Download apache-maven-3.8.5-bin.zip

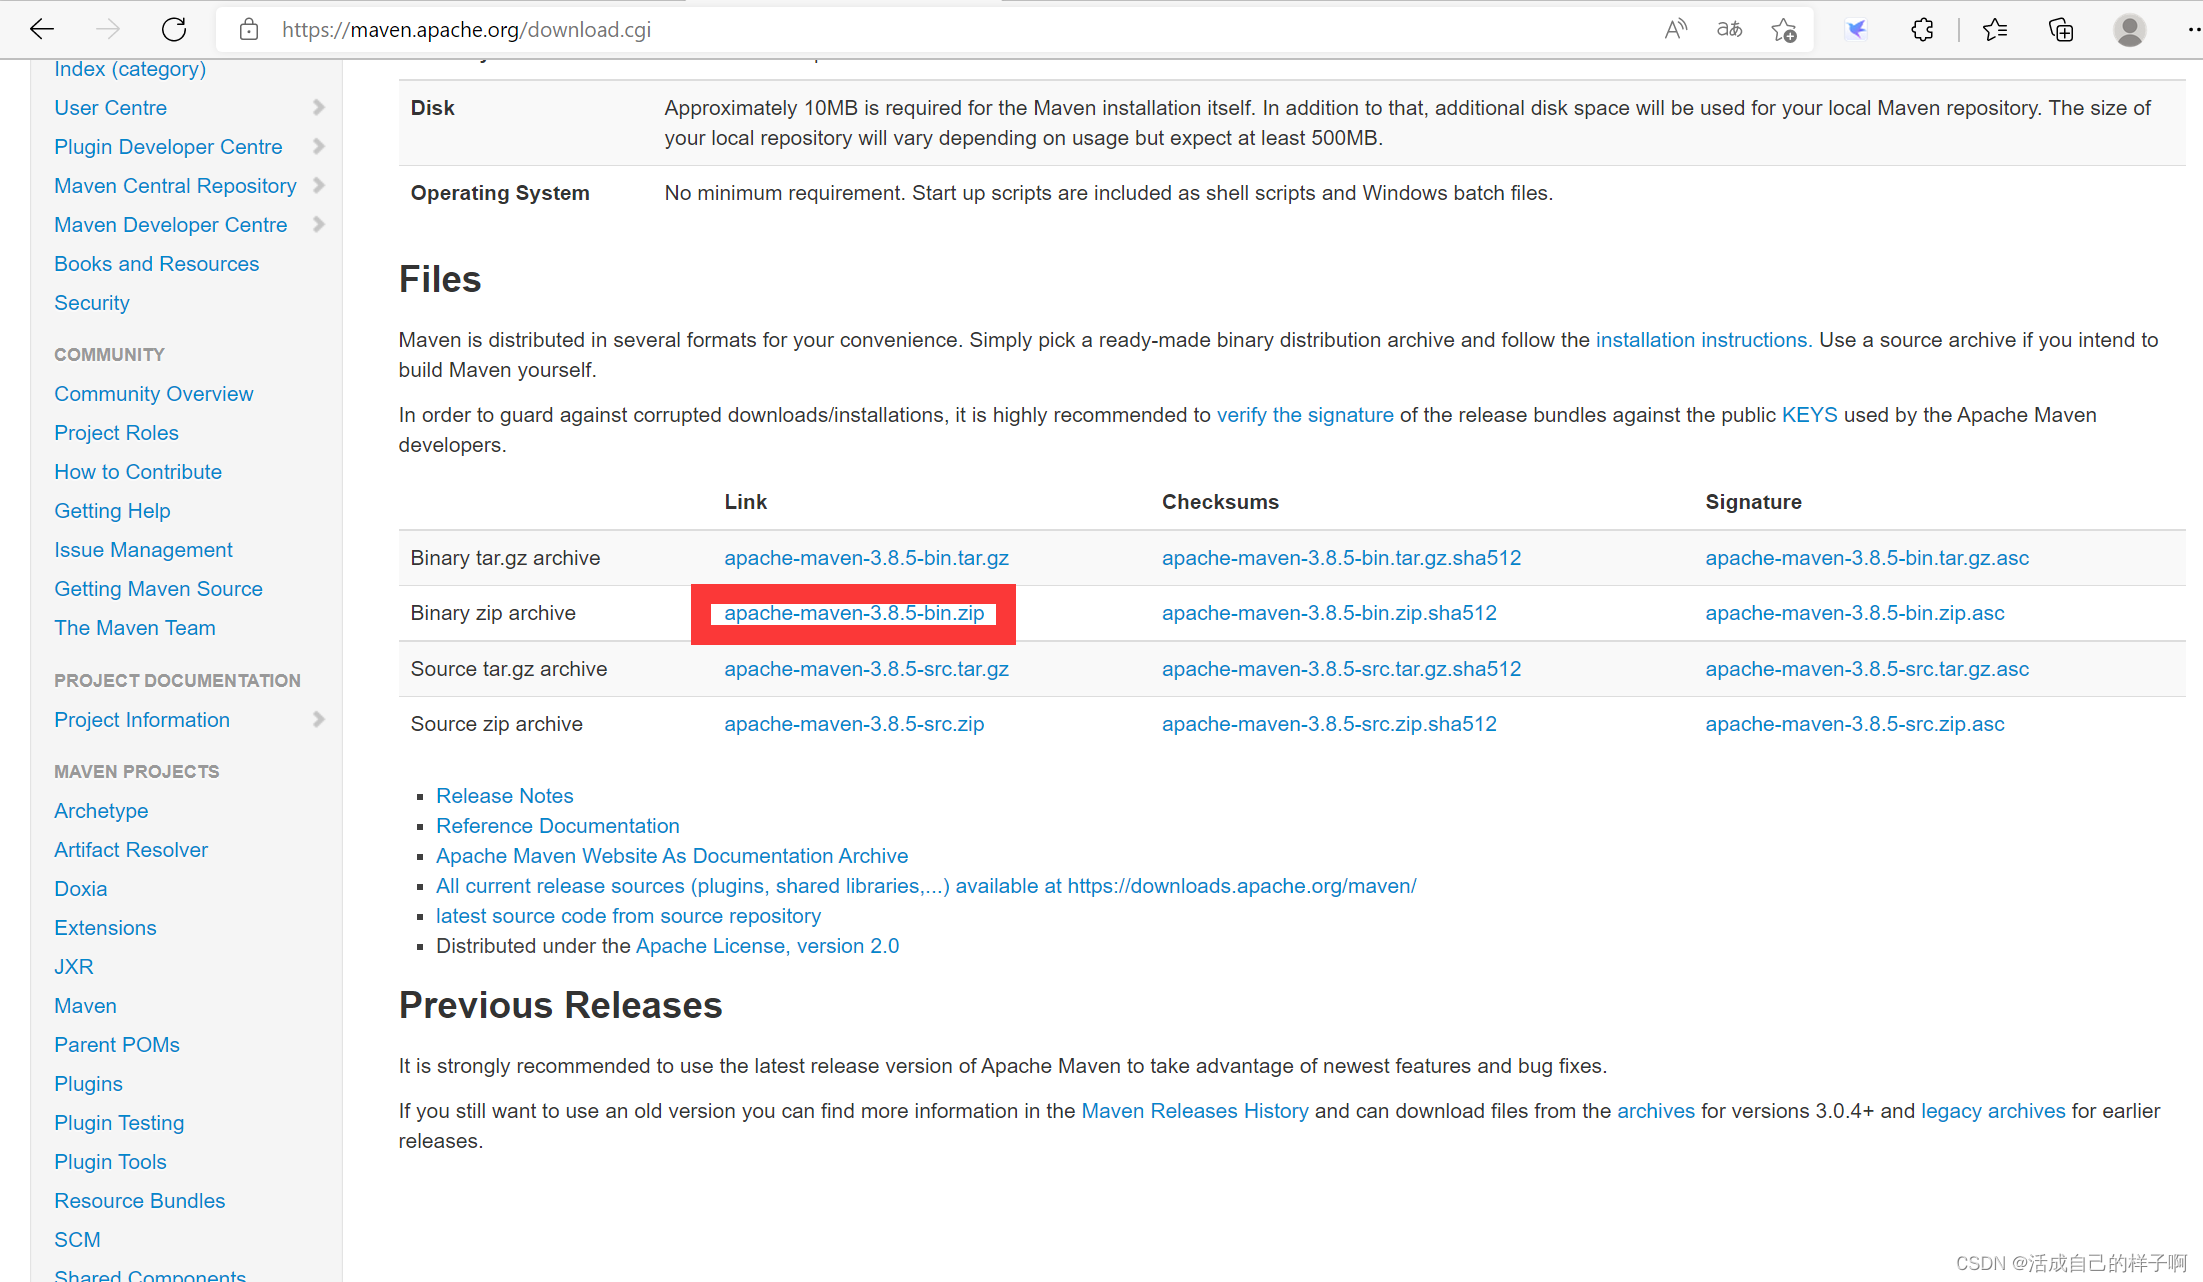point(853,613)
